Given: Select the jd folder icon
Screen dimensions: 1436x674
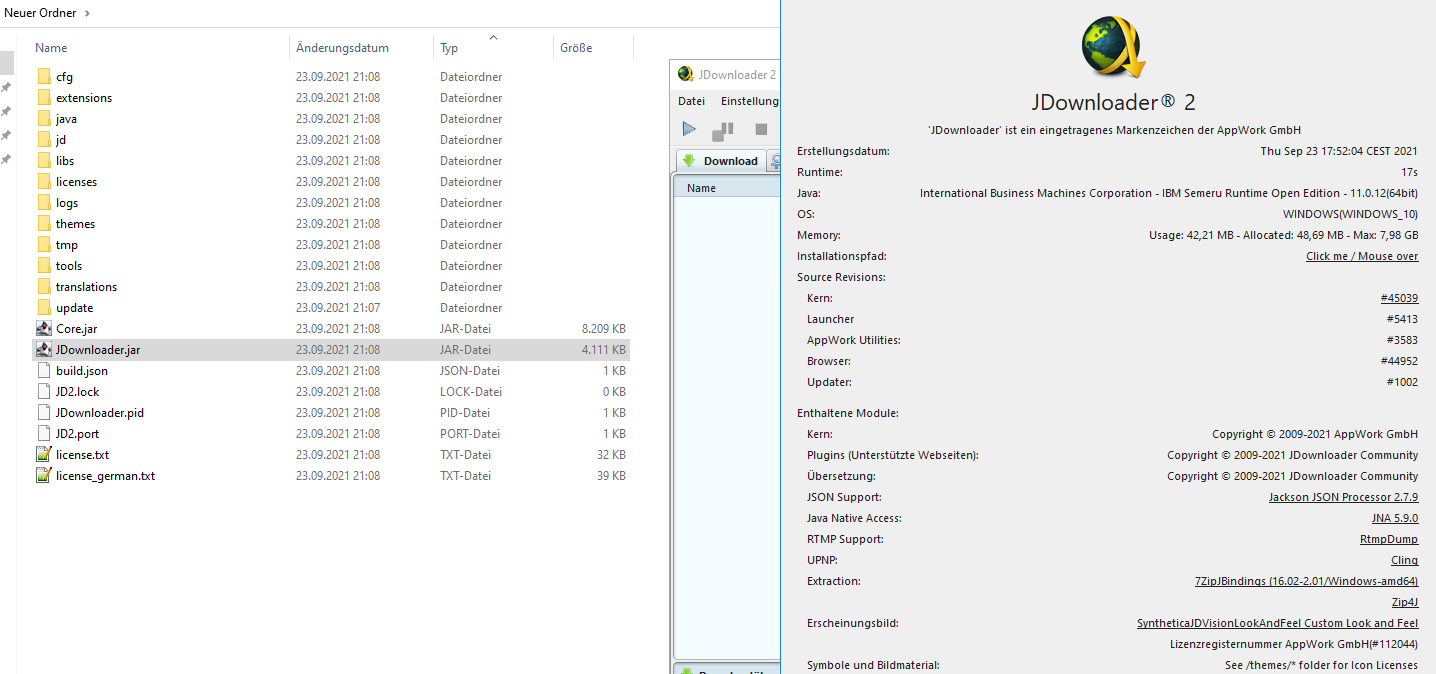Looking at the screenshot, I should click(44, 140).
